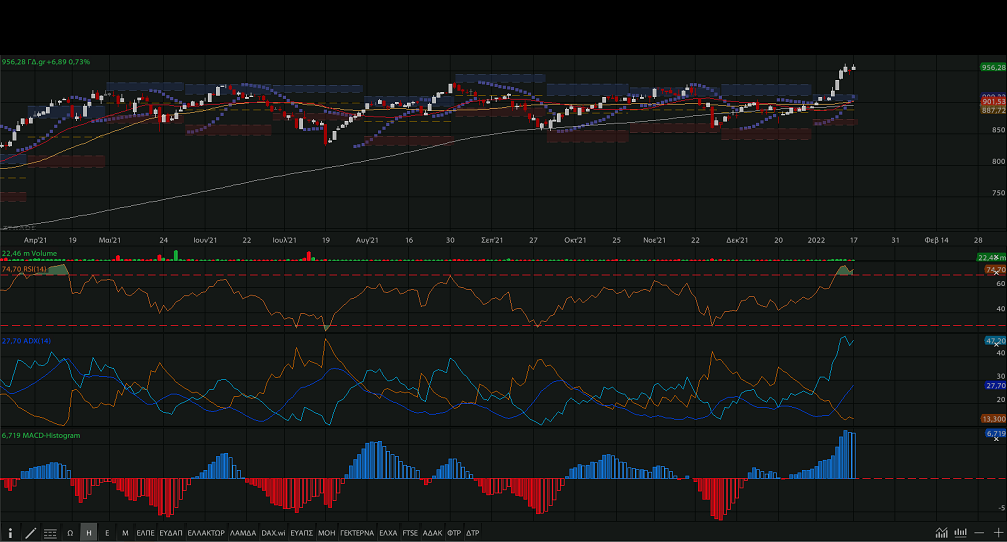Click the ADX(14) indicator label
The image size is (1007, 542).
[27, 342]
